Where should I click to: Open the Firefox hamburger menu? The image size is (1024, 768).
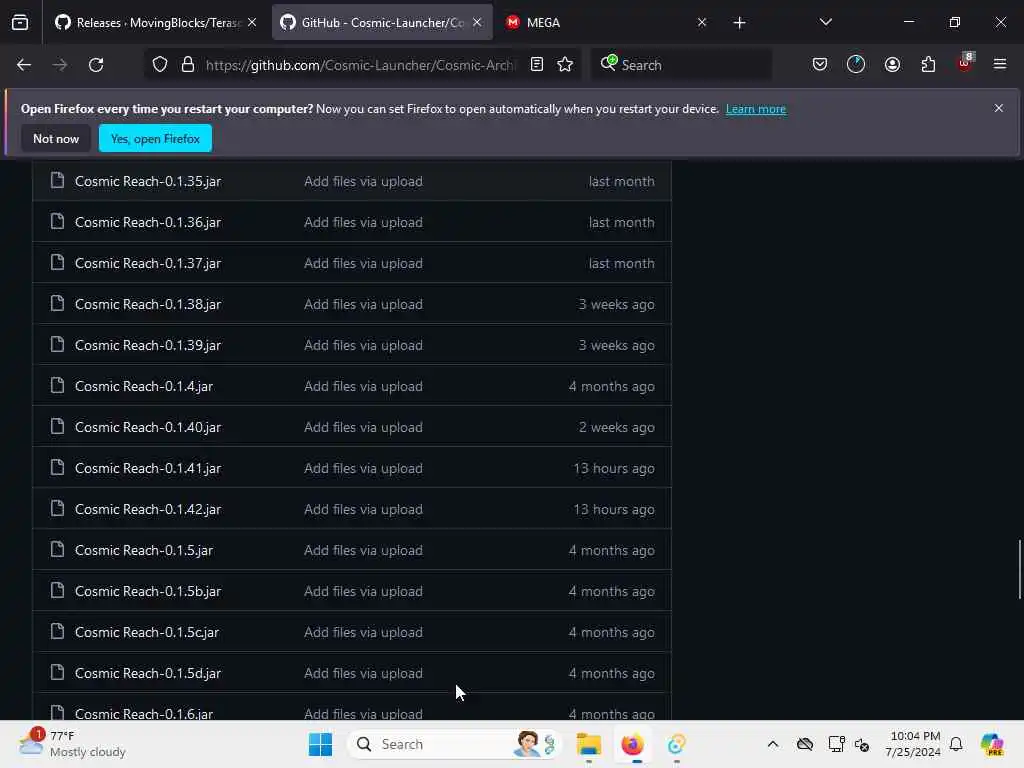tap(1000, 65)
